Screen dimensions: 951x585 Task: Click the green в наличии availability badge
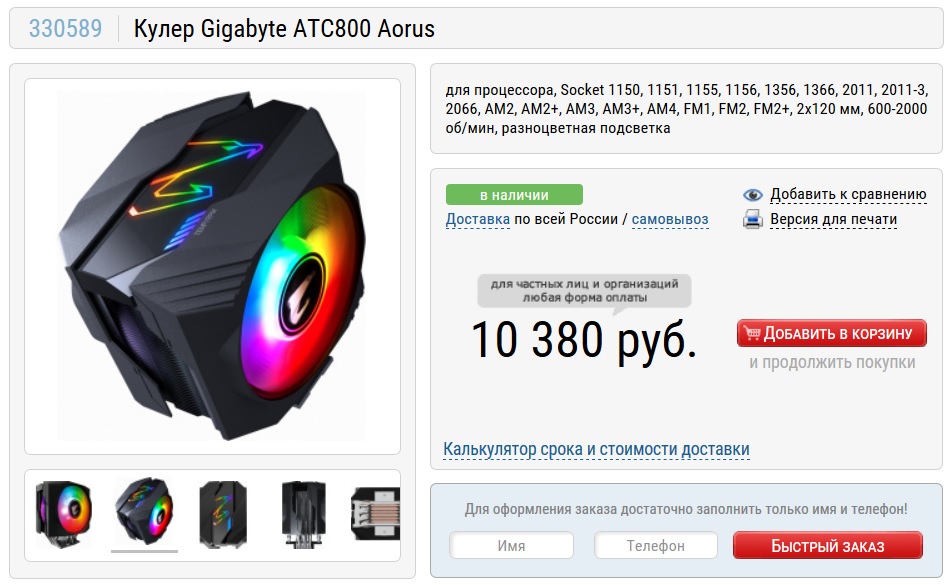(x=514, y=195)
